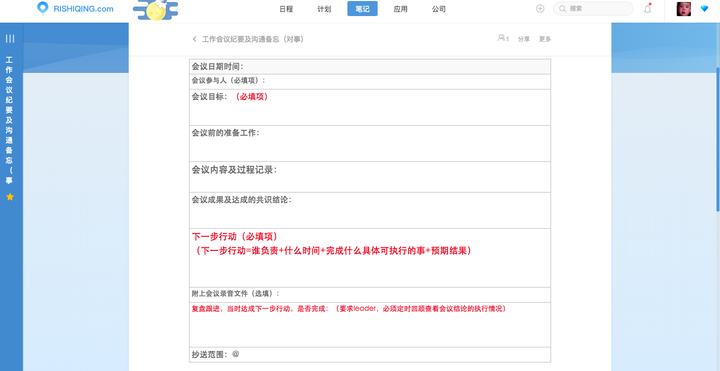The image size is (720, 371).
Task: Focus the 搜索 search field
Action: pos(593,9)
